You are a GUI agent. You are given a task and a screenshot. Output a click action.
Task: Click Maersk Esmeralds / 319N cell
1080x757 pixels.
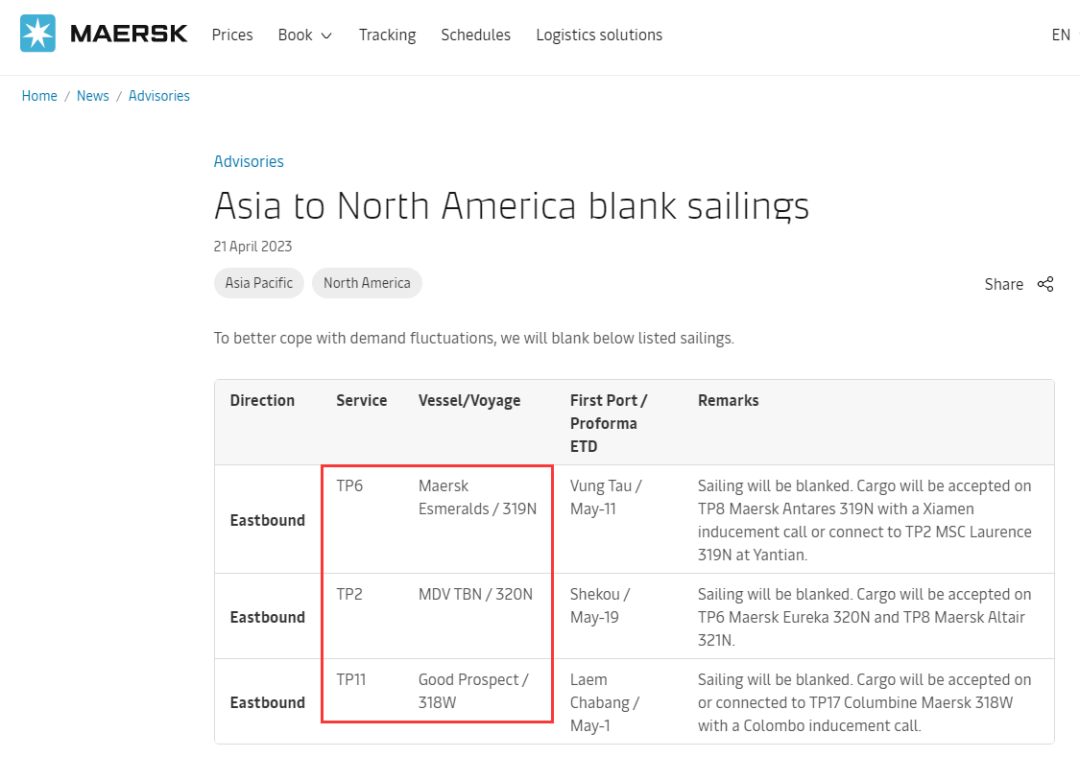[477, 497]
